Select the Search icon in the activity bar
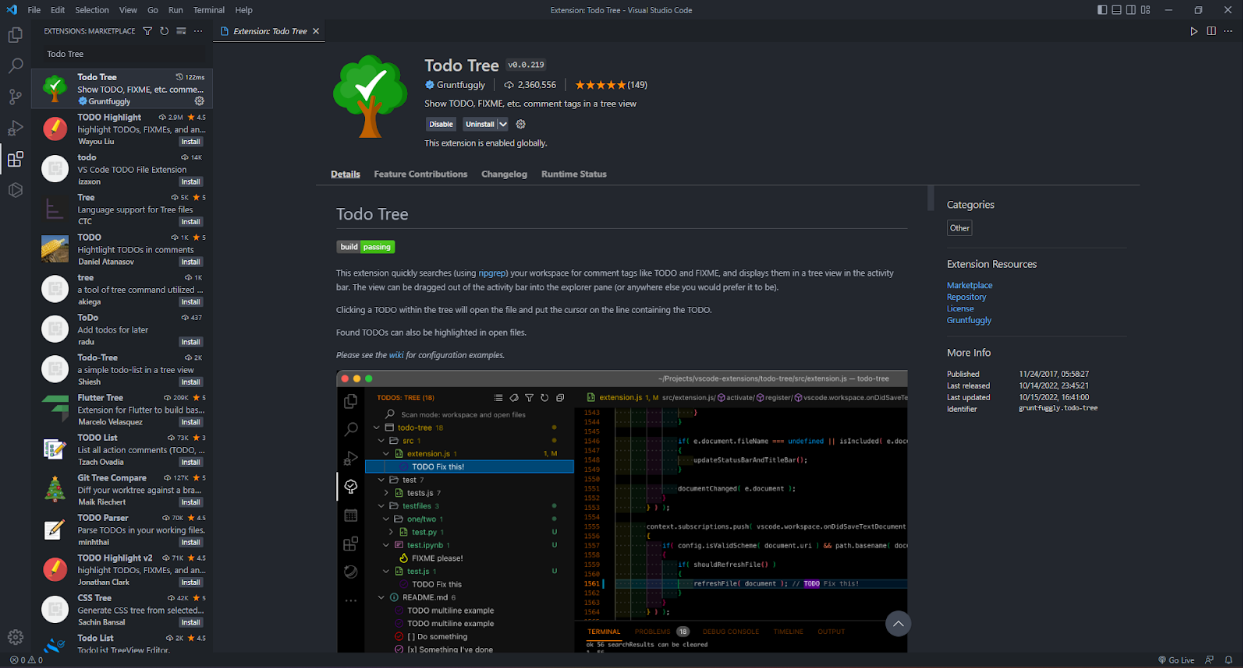 (14, 65)
